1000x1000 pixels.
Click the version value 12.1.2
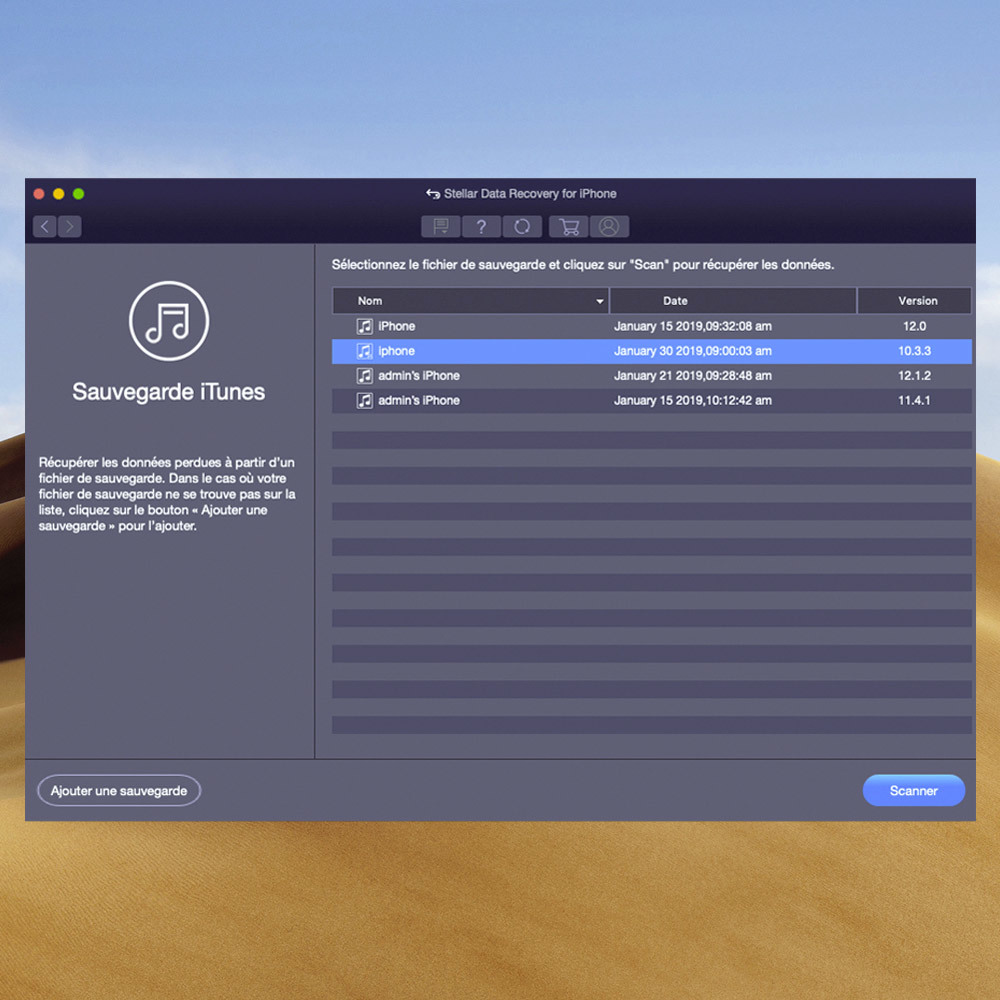(x=915, y=376)
